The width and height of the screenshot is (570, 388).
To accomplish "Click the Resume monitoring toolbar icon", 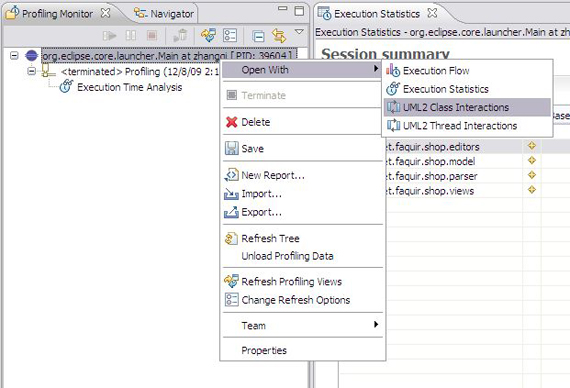I will click(109, 36).
